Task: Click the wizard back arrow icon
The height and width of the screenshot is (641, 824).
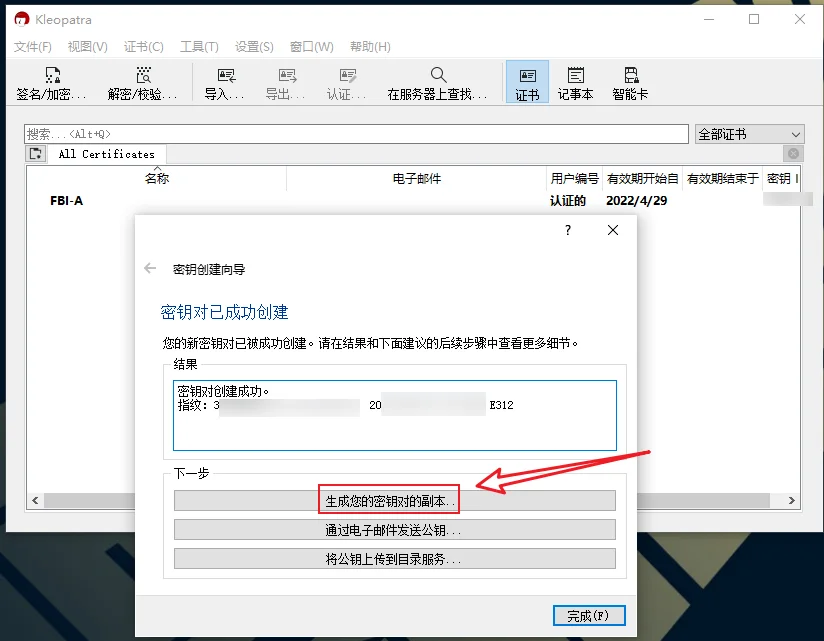Action: tap(150, 269)
